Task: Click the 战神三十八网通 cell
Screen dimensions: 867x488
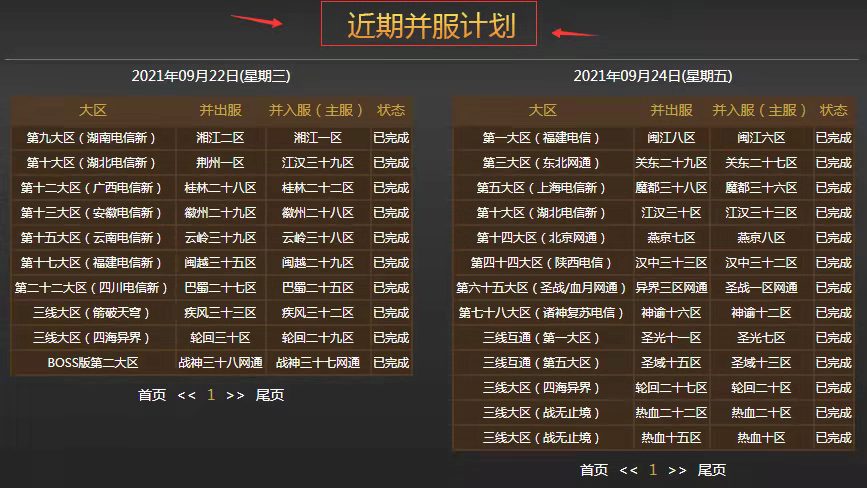Action: [x=220, y=363]
